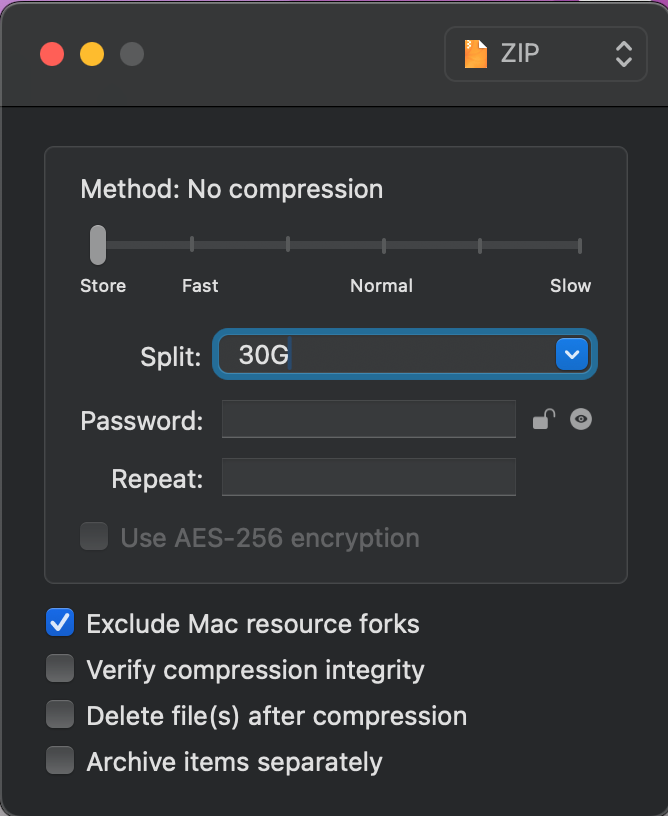
Task: Click the orange ZIP file format icon
Action: pos(476,54)
